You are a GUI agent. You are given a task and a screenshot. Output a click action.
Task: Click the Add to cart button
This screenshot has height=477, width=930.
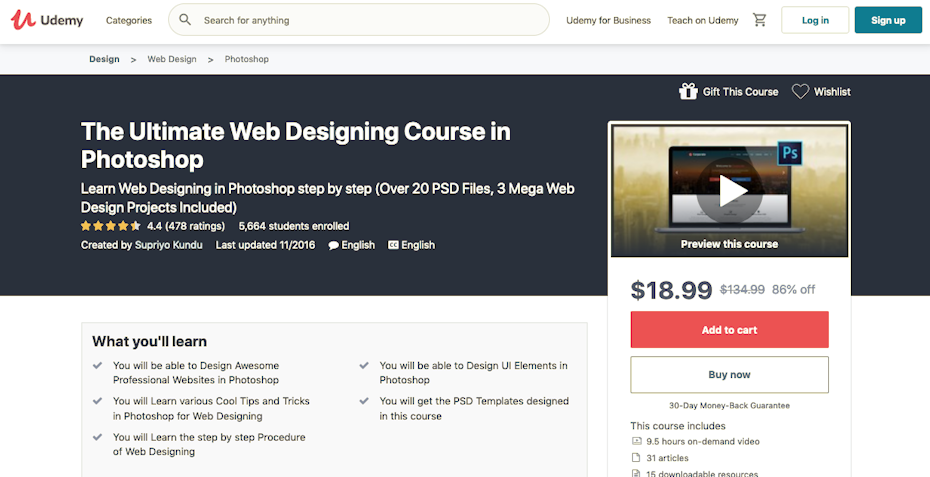point(729,330)
